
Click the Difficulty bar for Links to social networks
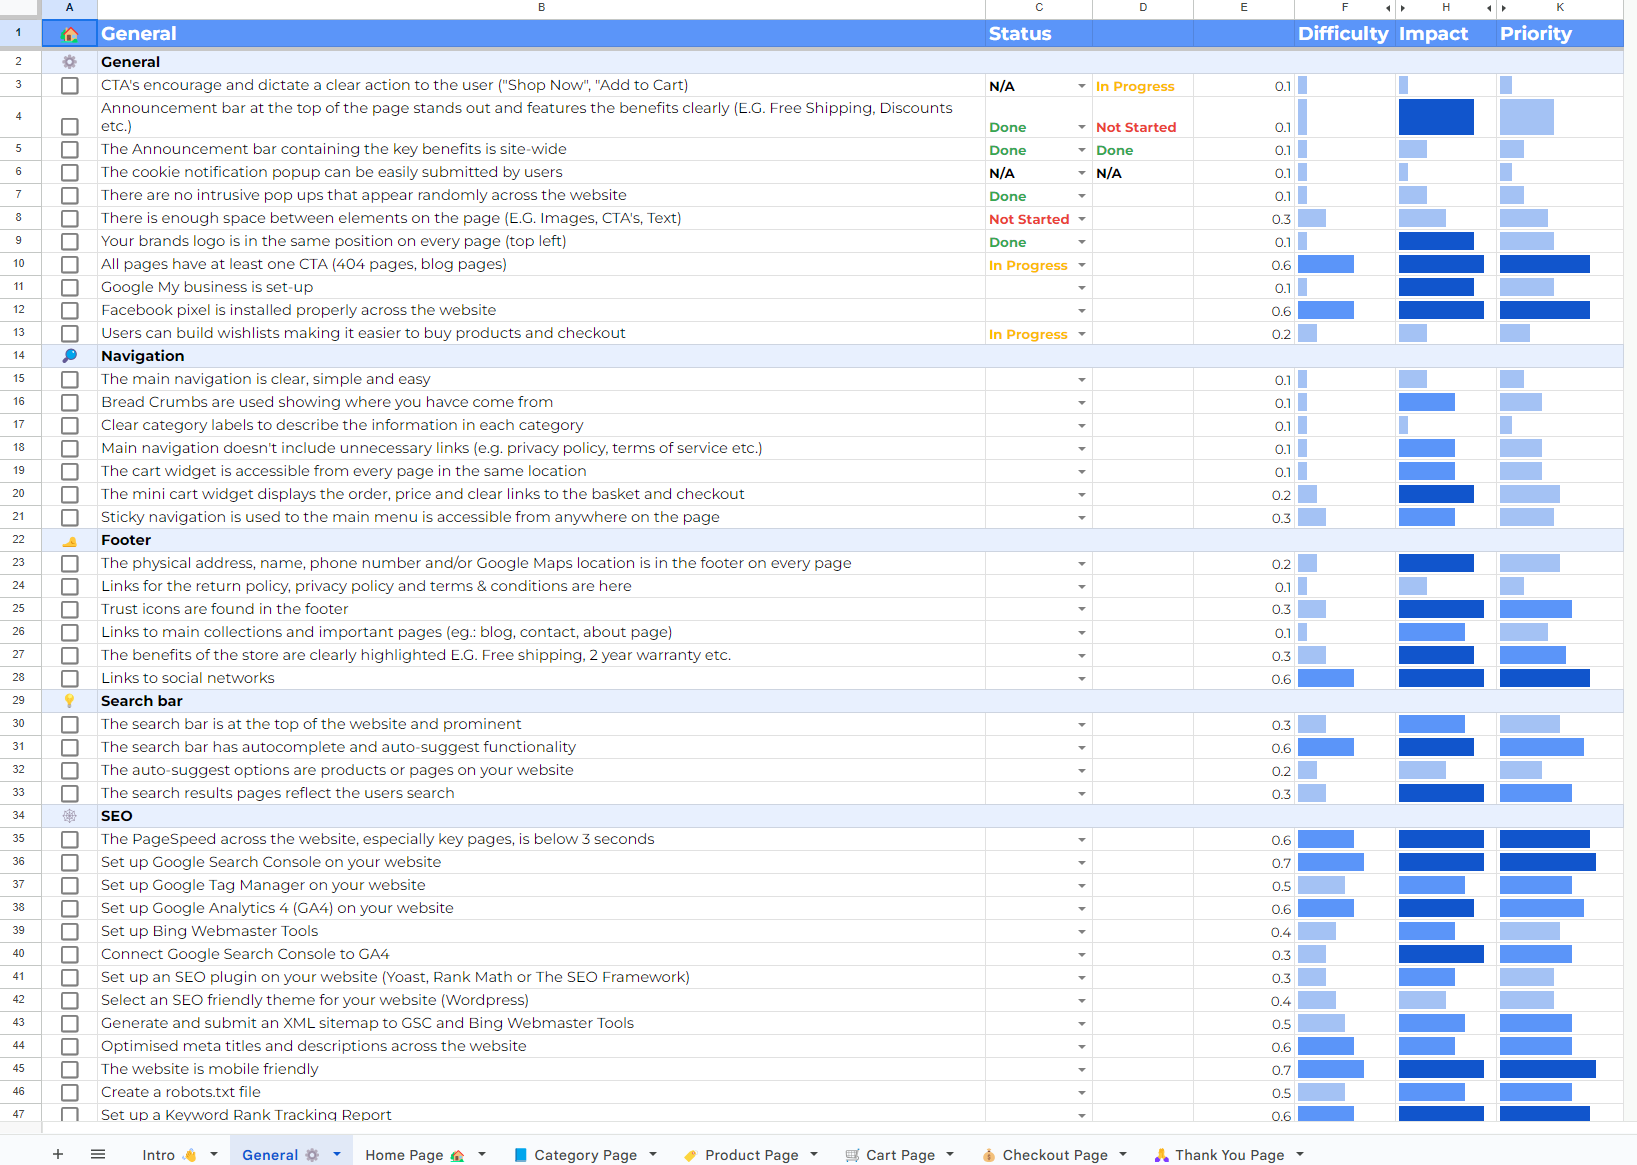point(1326,678)
